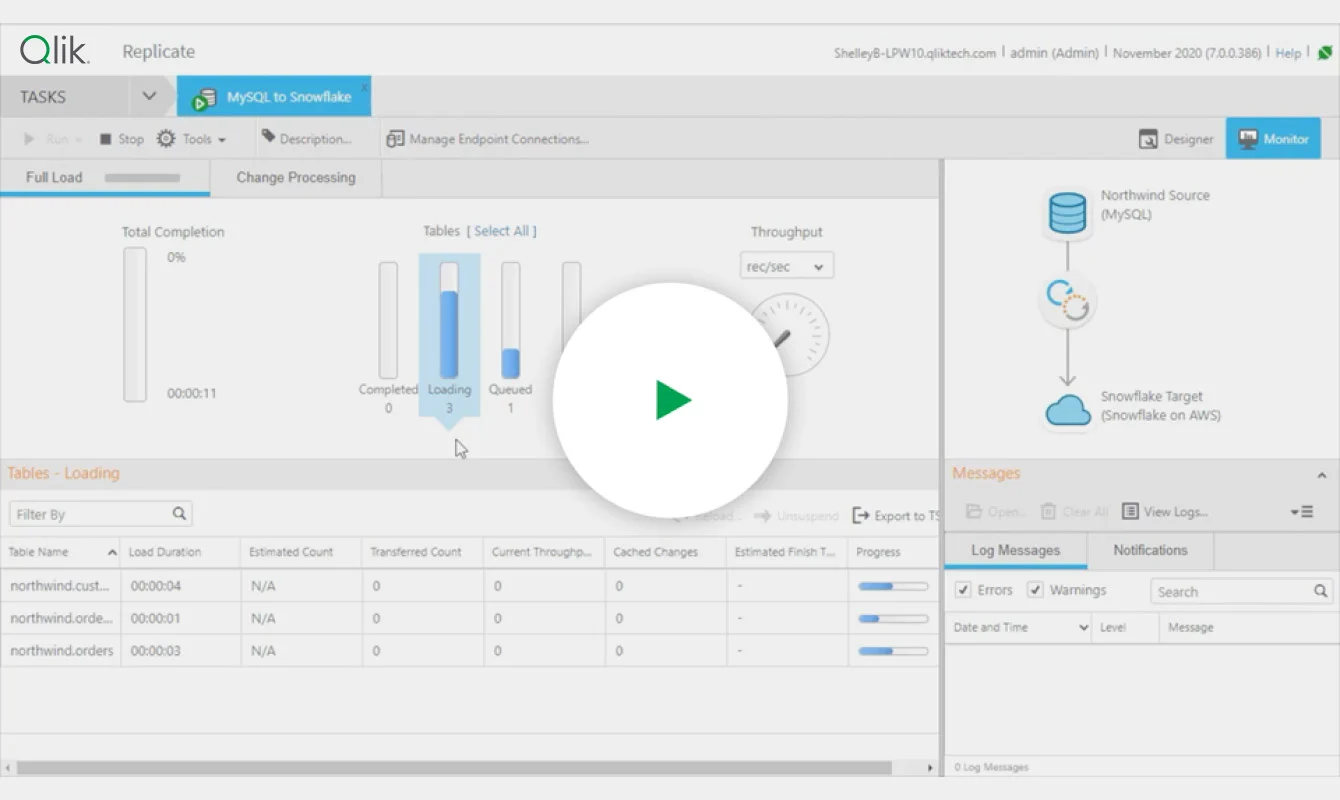This screenshot has width=1340, height=800.
Task: Select the Notifications tab
Action: pos(1150,550)
